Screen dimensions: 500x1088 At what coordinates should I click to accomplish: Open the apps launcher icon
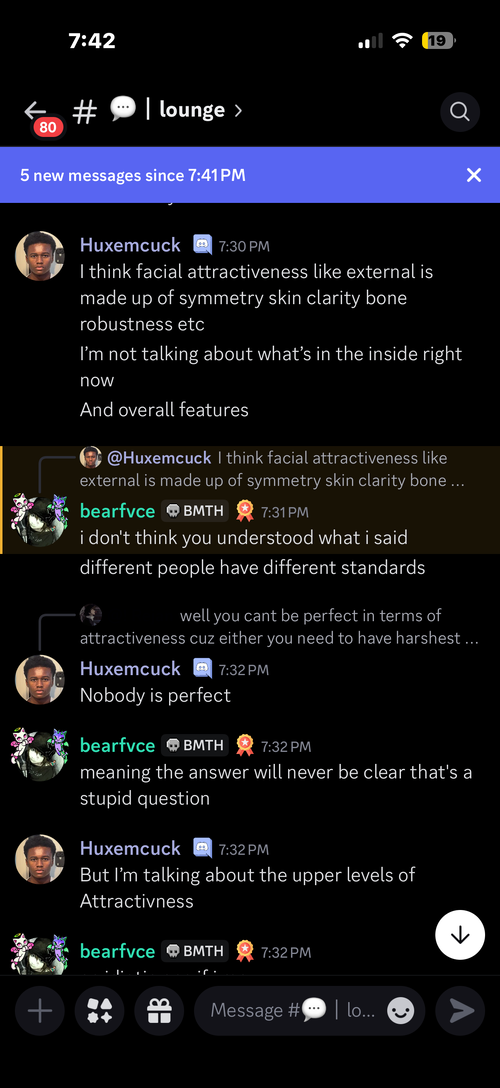(x=100, y=1011)
